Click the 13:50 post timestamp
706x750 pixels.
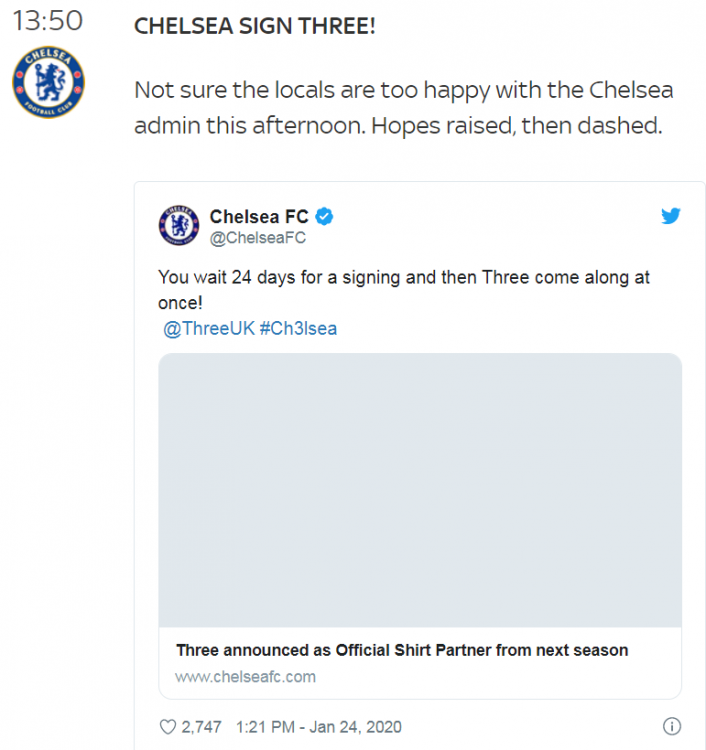click(47, 21)
